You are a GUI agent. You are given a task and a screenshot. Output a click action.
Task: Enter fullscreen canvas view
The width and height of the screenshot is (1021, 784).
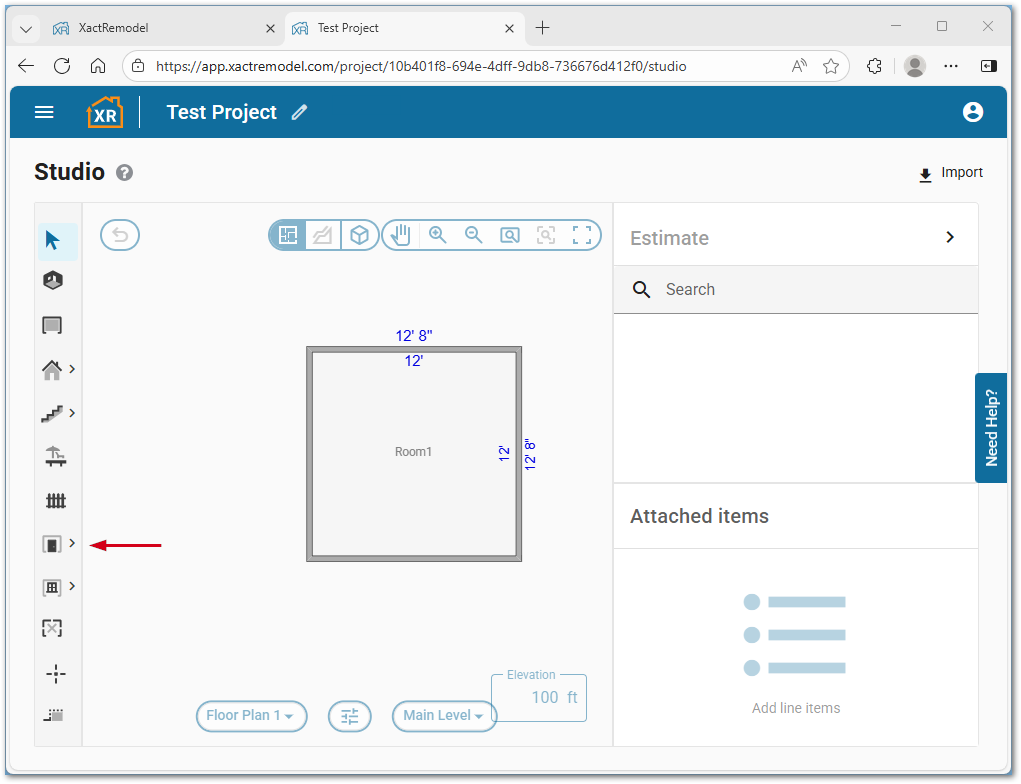pos(582,235)
